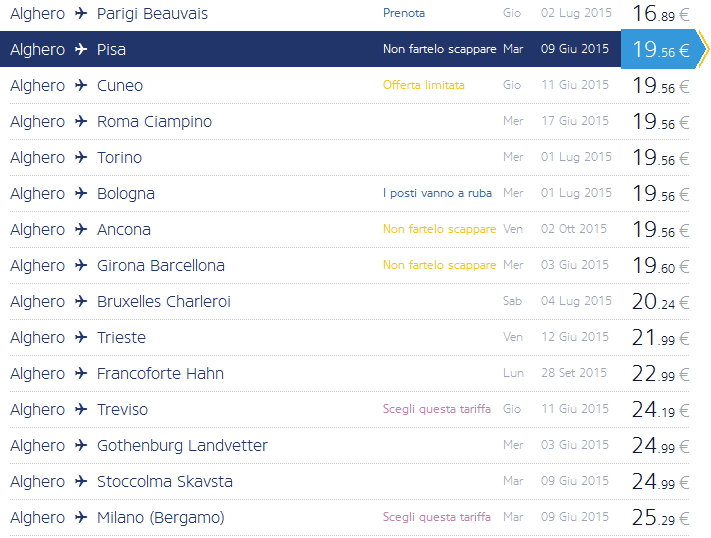Image resolution: width=711 pixels, height=538 pixels.
Task: Click the airplane icon next to Milano (Bergamo)
Action: pos(81,517)
